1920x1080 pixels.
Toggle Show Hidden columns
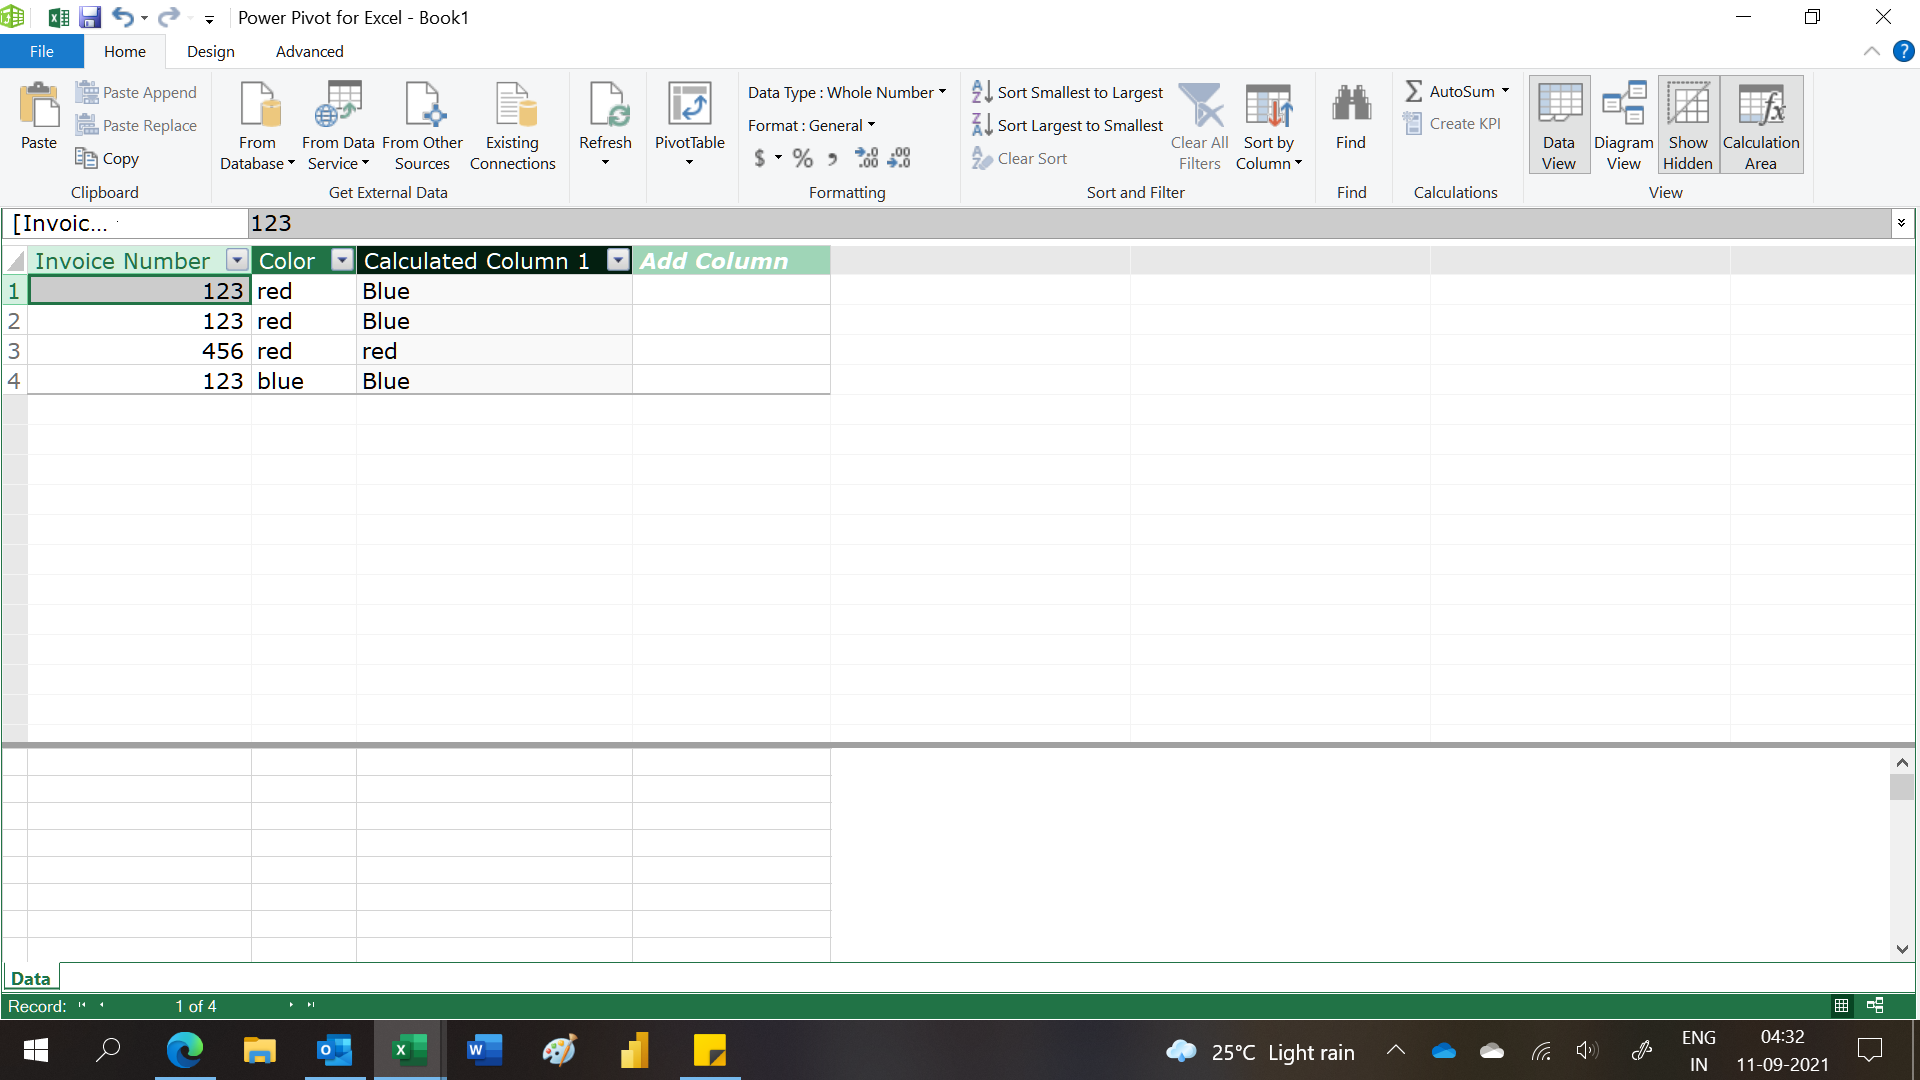[1688, 126]
